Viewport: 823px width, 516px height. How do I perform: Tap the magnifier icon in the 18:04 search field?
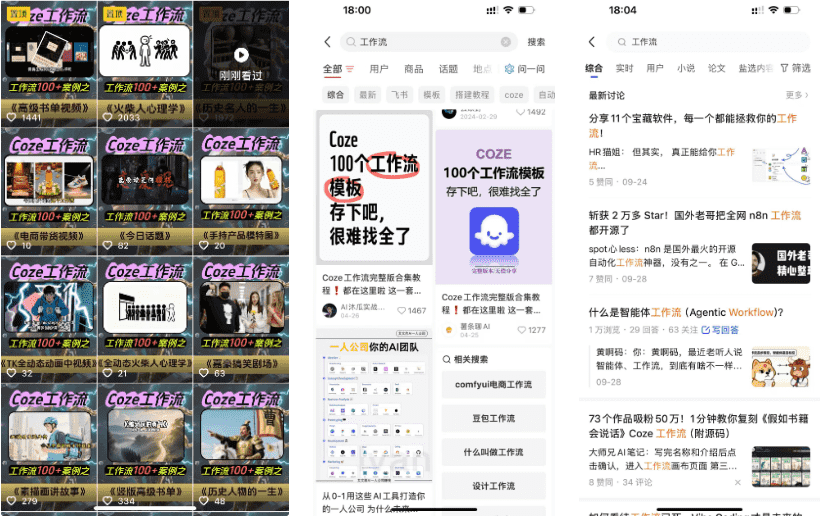coord(621,42)
